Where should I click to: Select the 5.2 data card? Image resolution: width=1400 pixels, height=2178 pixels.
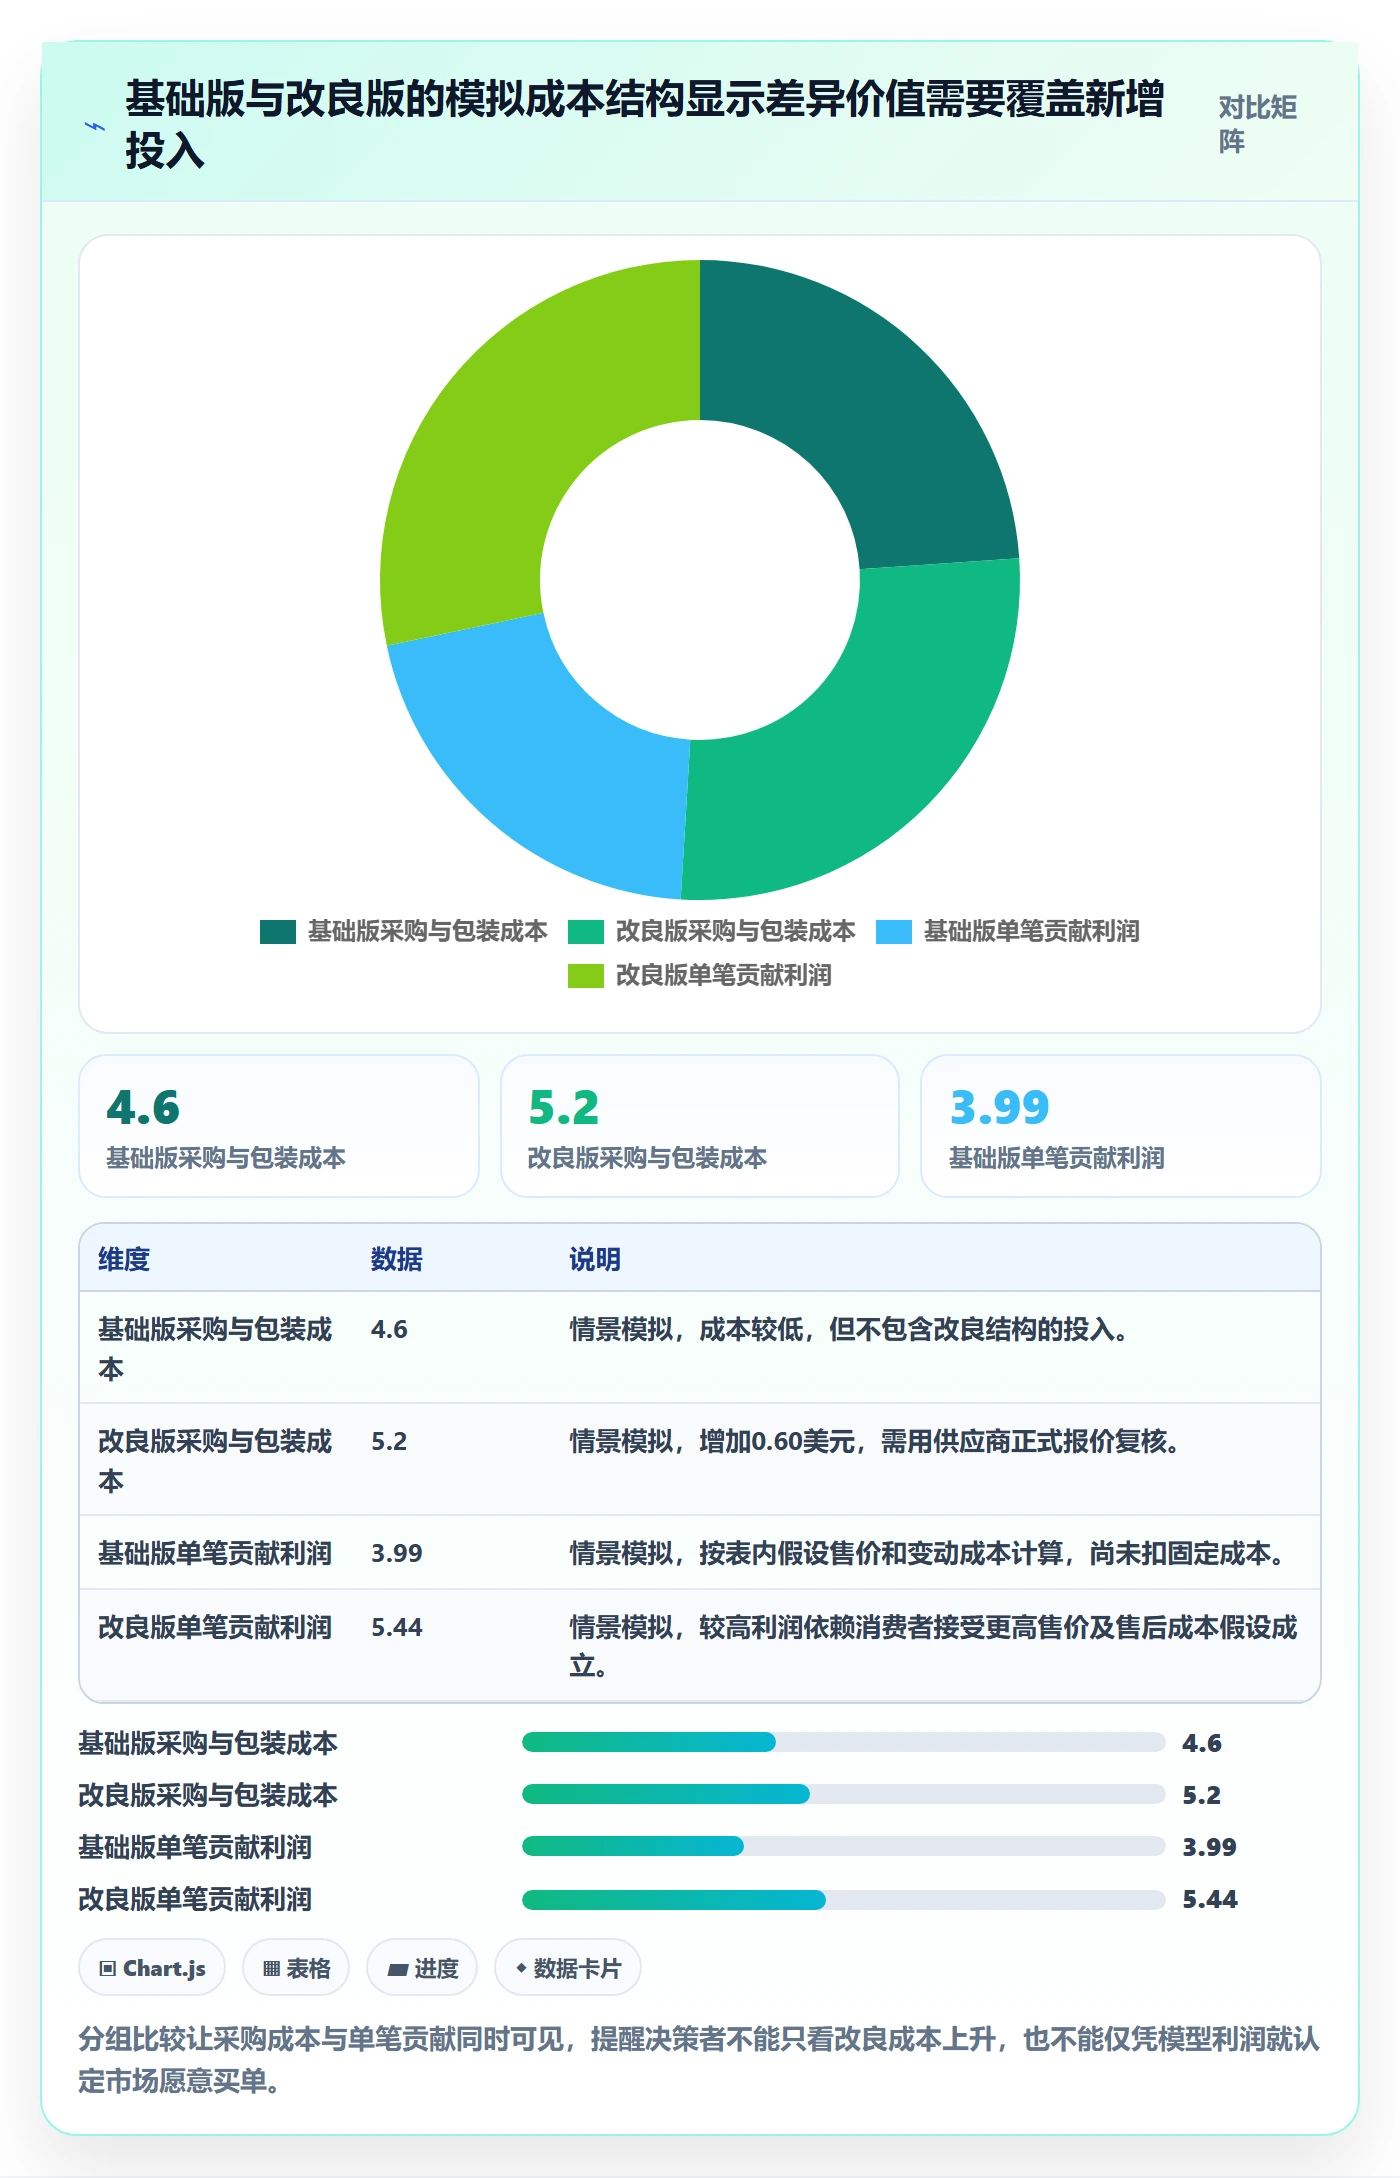pyautogui.click(x=700, y=1126)
